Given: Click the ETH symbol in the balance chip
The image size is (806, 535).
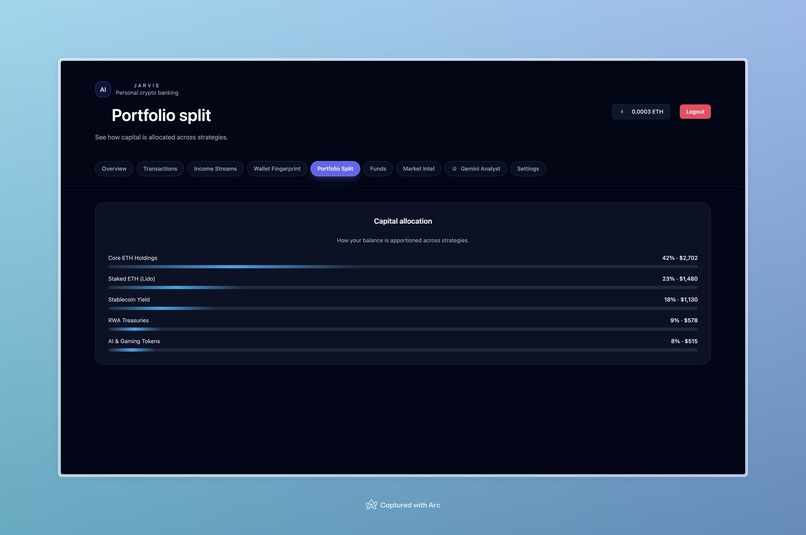Looking at the screenshot, I should (622, 112).
